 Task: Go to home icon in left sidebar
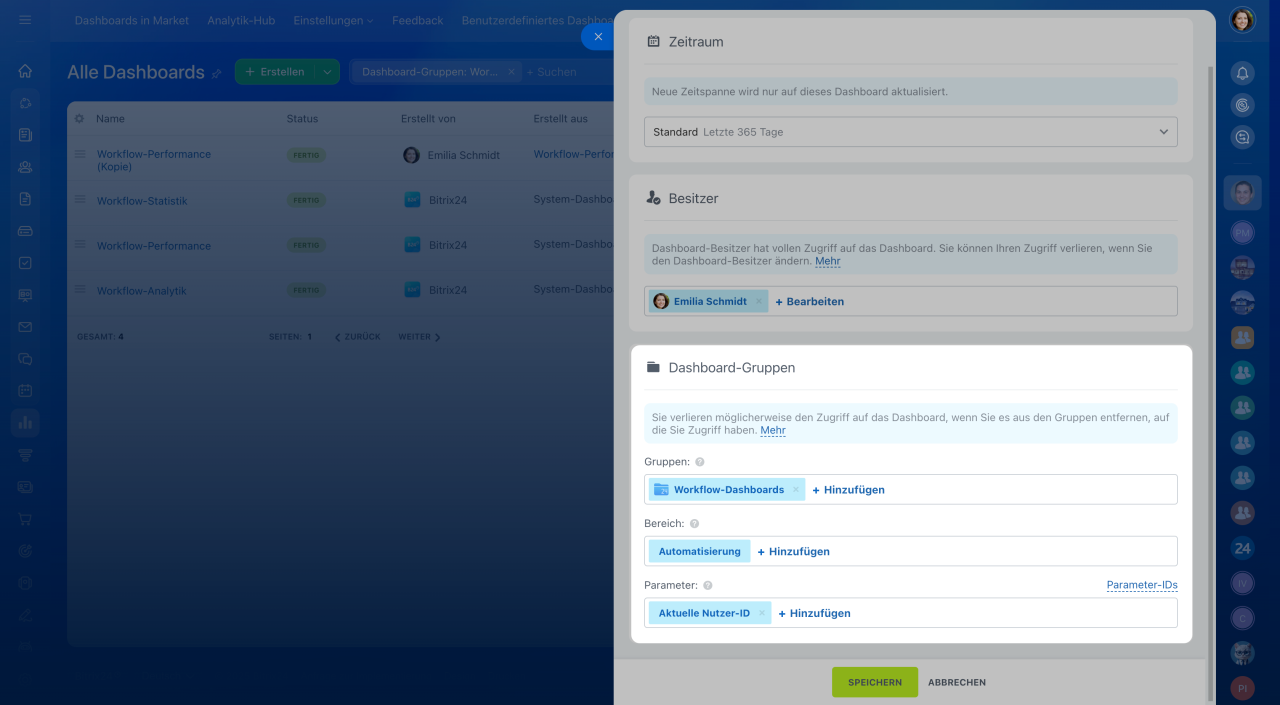(25, 71)
